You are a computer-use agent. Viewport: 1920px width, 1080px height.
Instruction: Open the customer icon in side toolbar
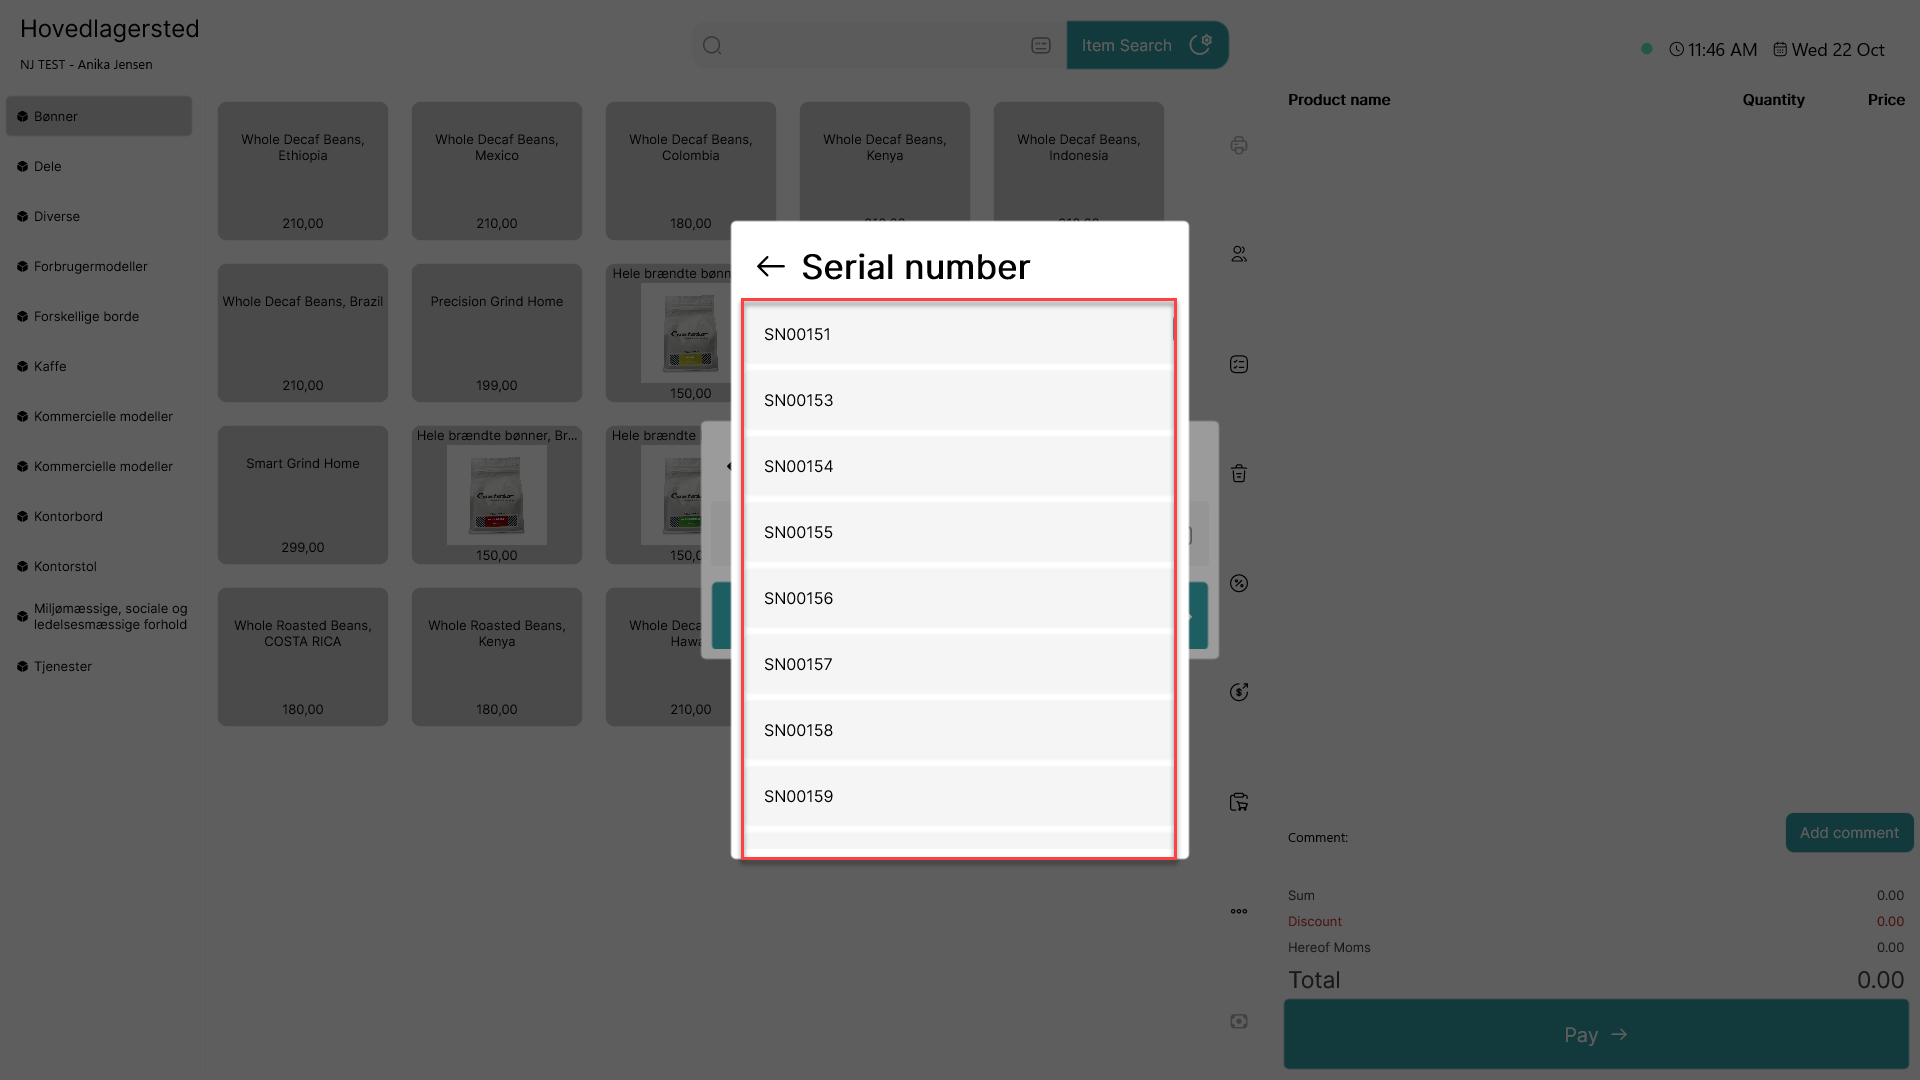[1239, 254]
